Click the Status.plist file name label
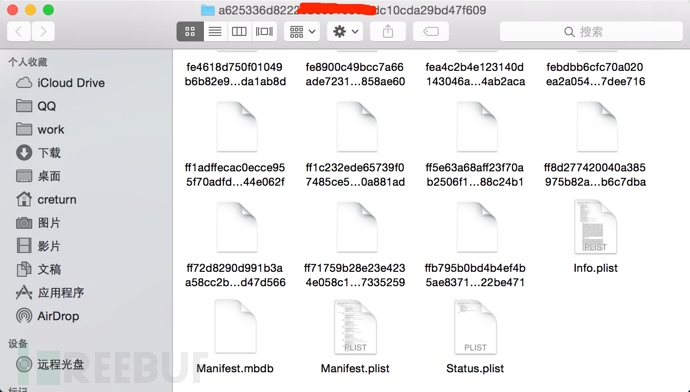The width and height of the screenshot is (690, 392). 475,368
